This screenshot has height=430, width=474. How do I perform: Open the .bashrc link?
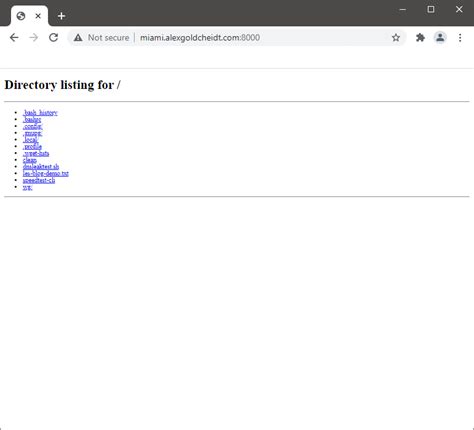pos(32,119)
